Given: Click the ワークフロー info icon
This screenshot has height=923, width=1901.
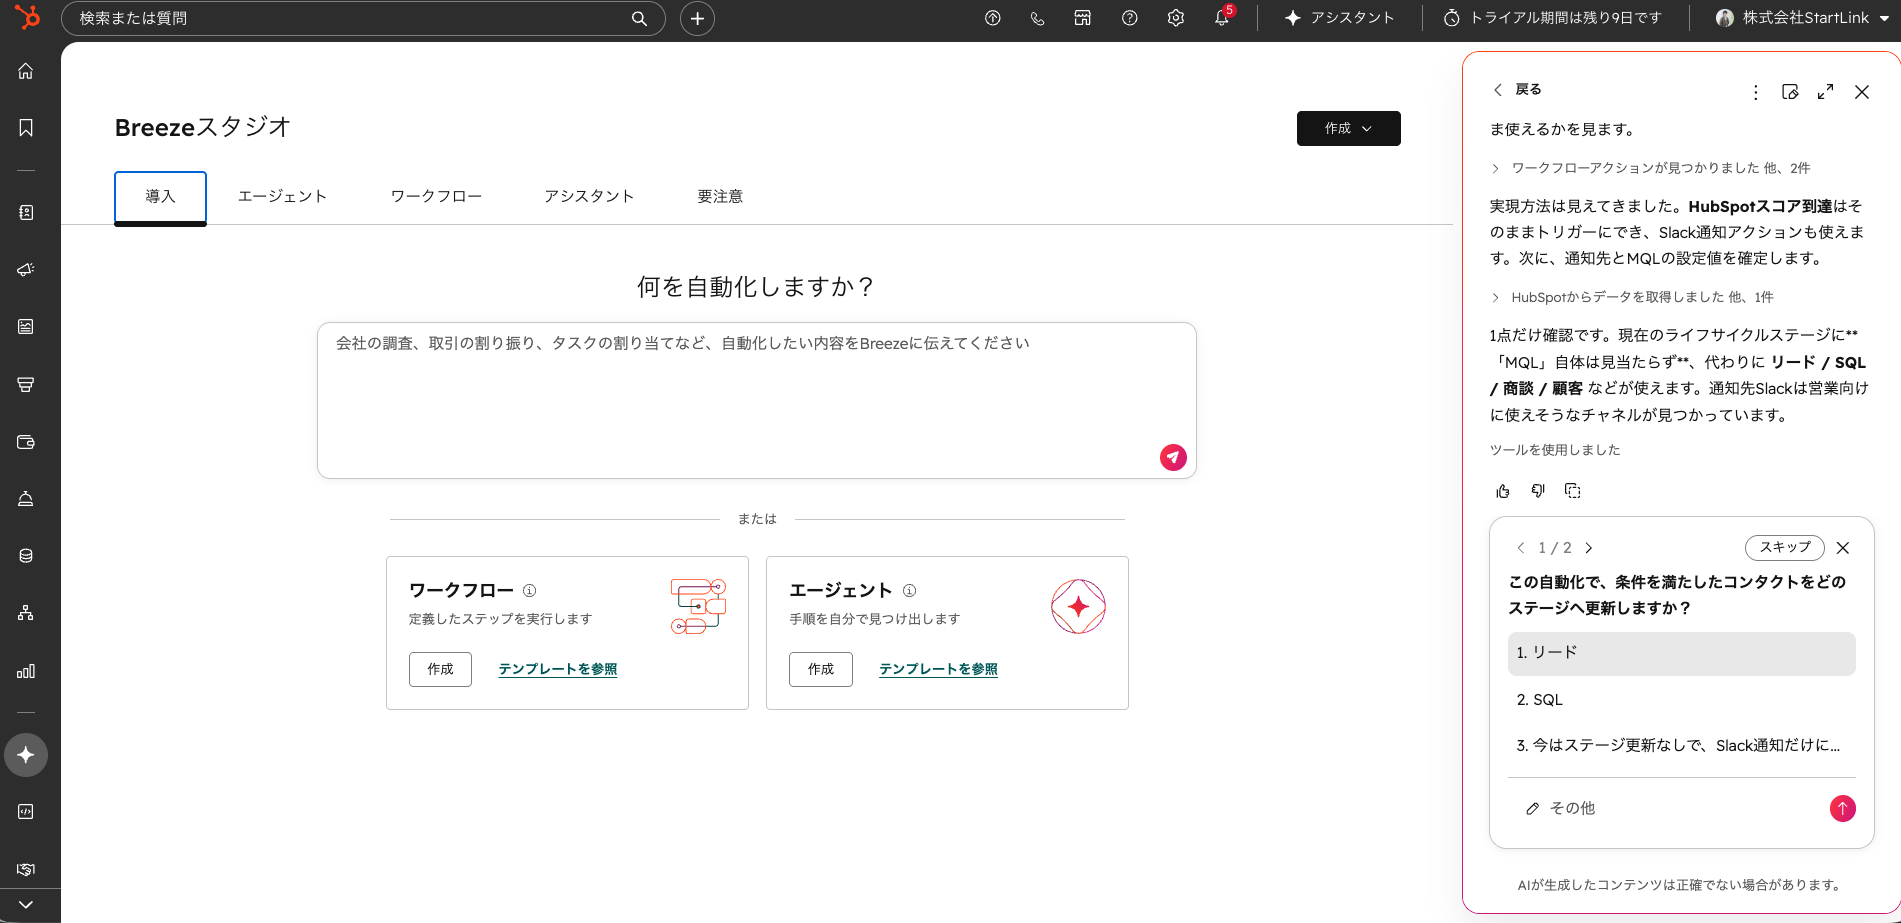Looking at the screenshot, I should coord(530,591).
